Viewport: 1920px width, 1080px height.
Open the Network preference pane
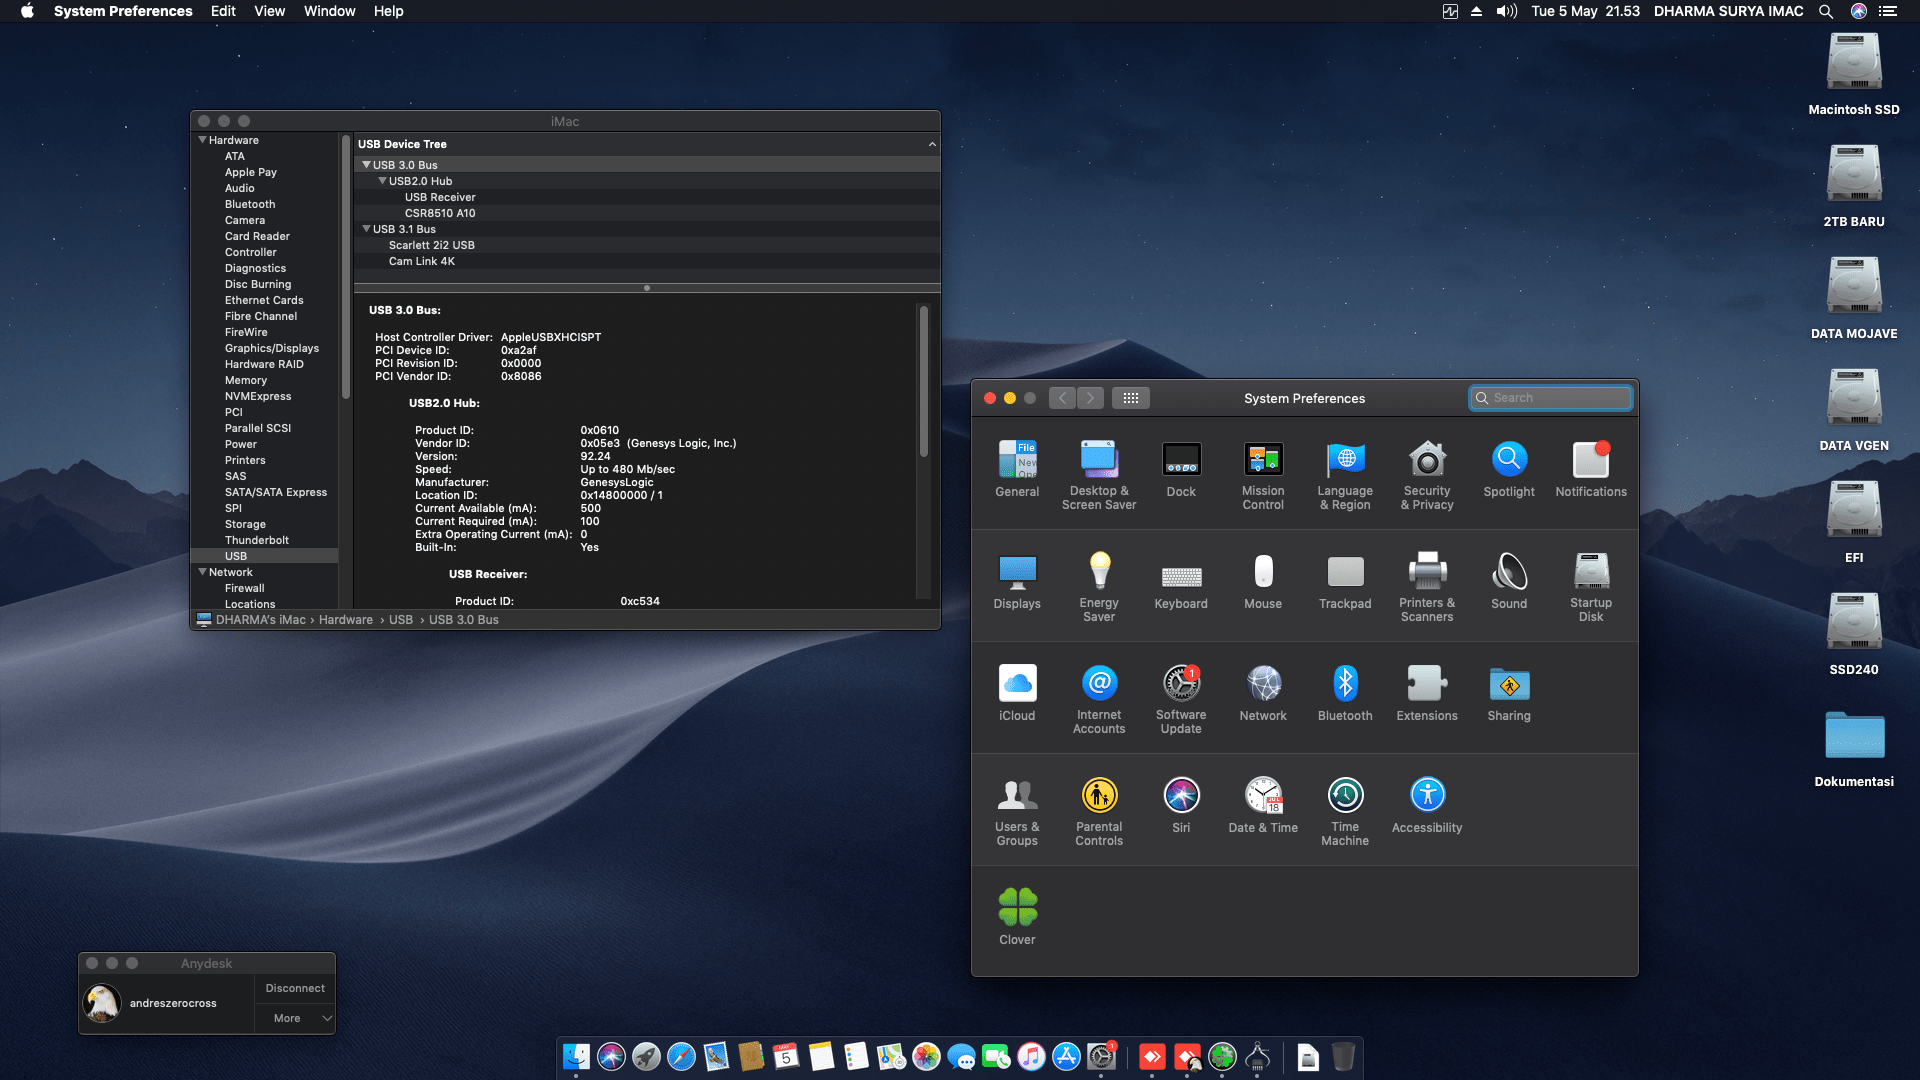[x=1263, y=692]
